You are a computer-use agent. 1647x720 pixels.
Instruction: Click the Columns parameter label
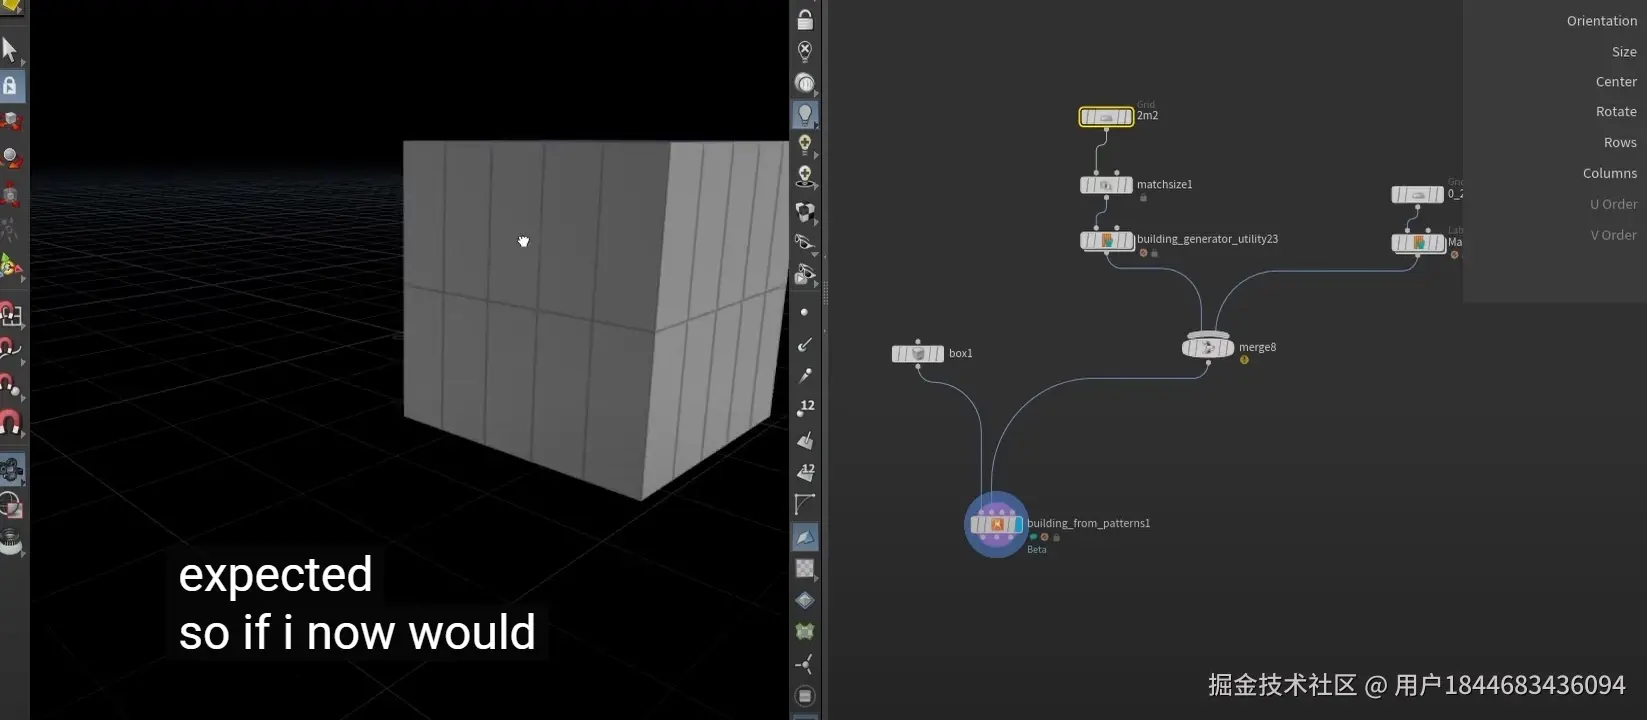coord(1610,174)
